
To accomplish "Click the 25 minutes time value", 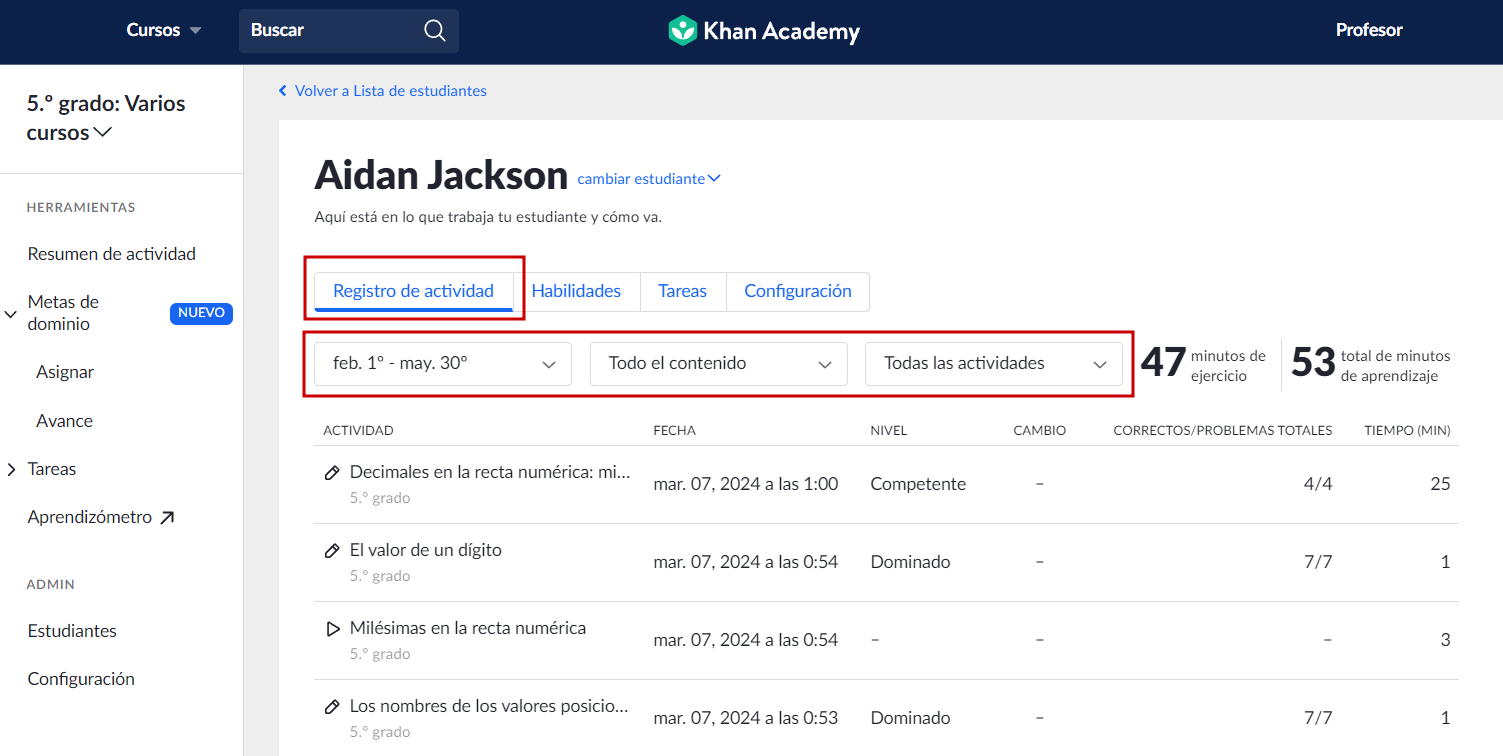I will [1440, 484].
